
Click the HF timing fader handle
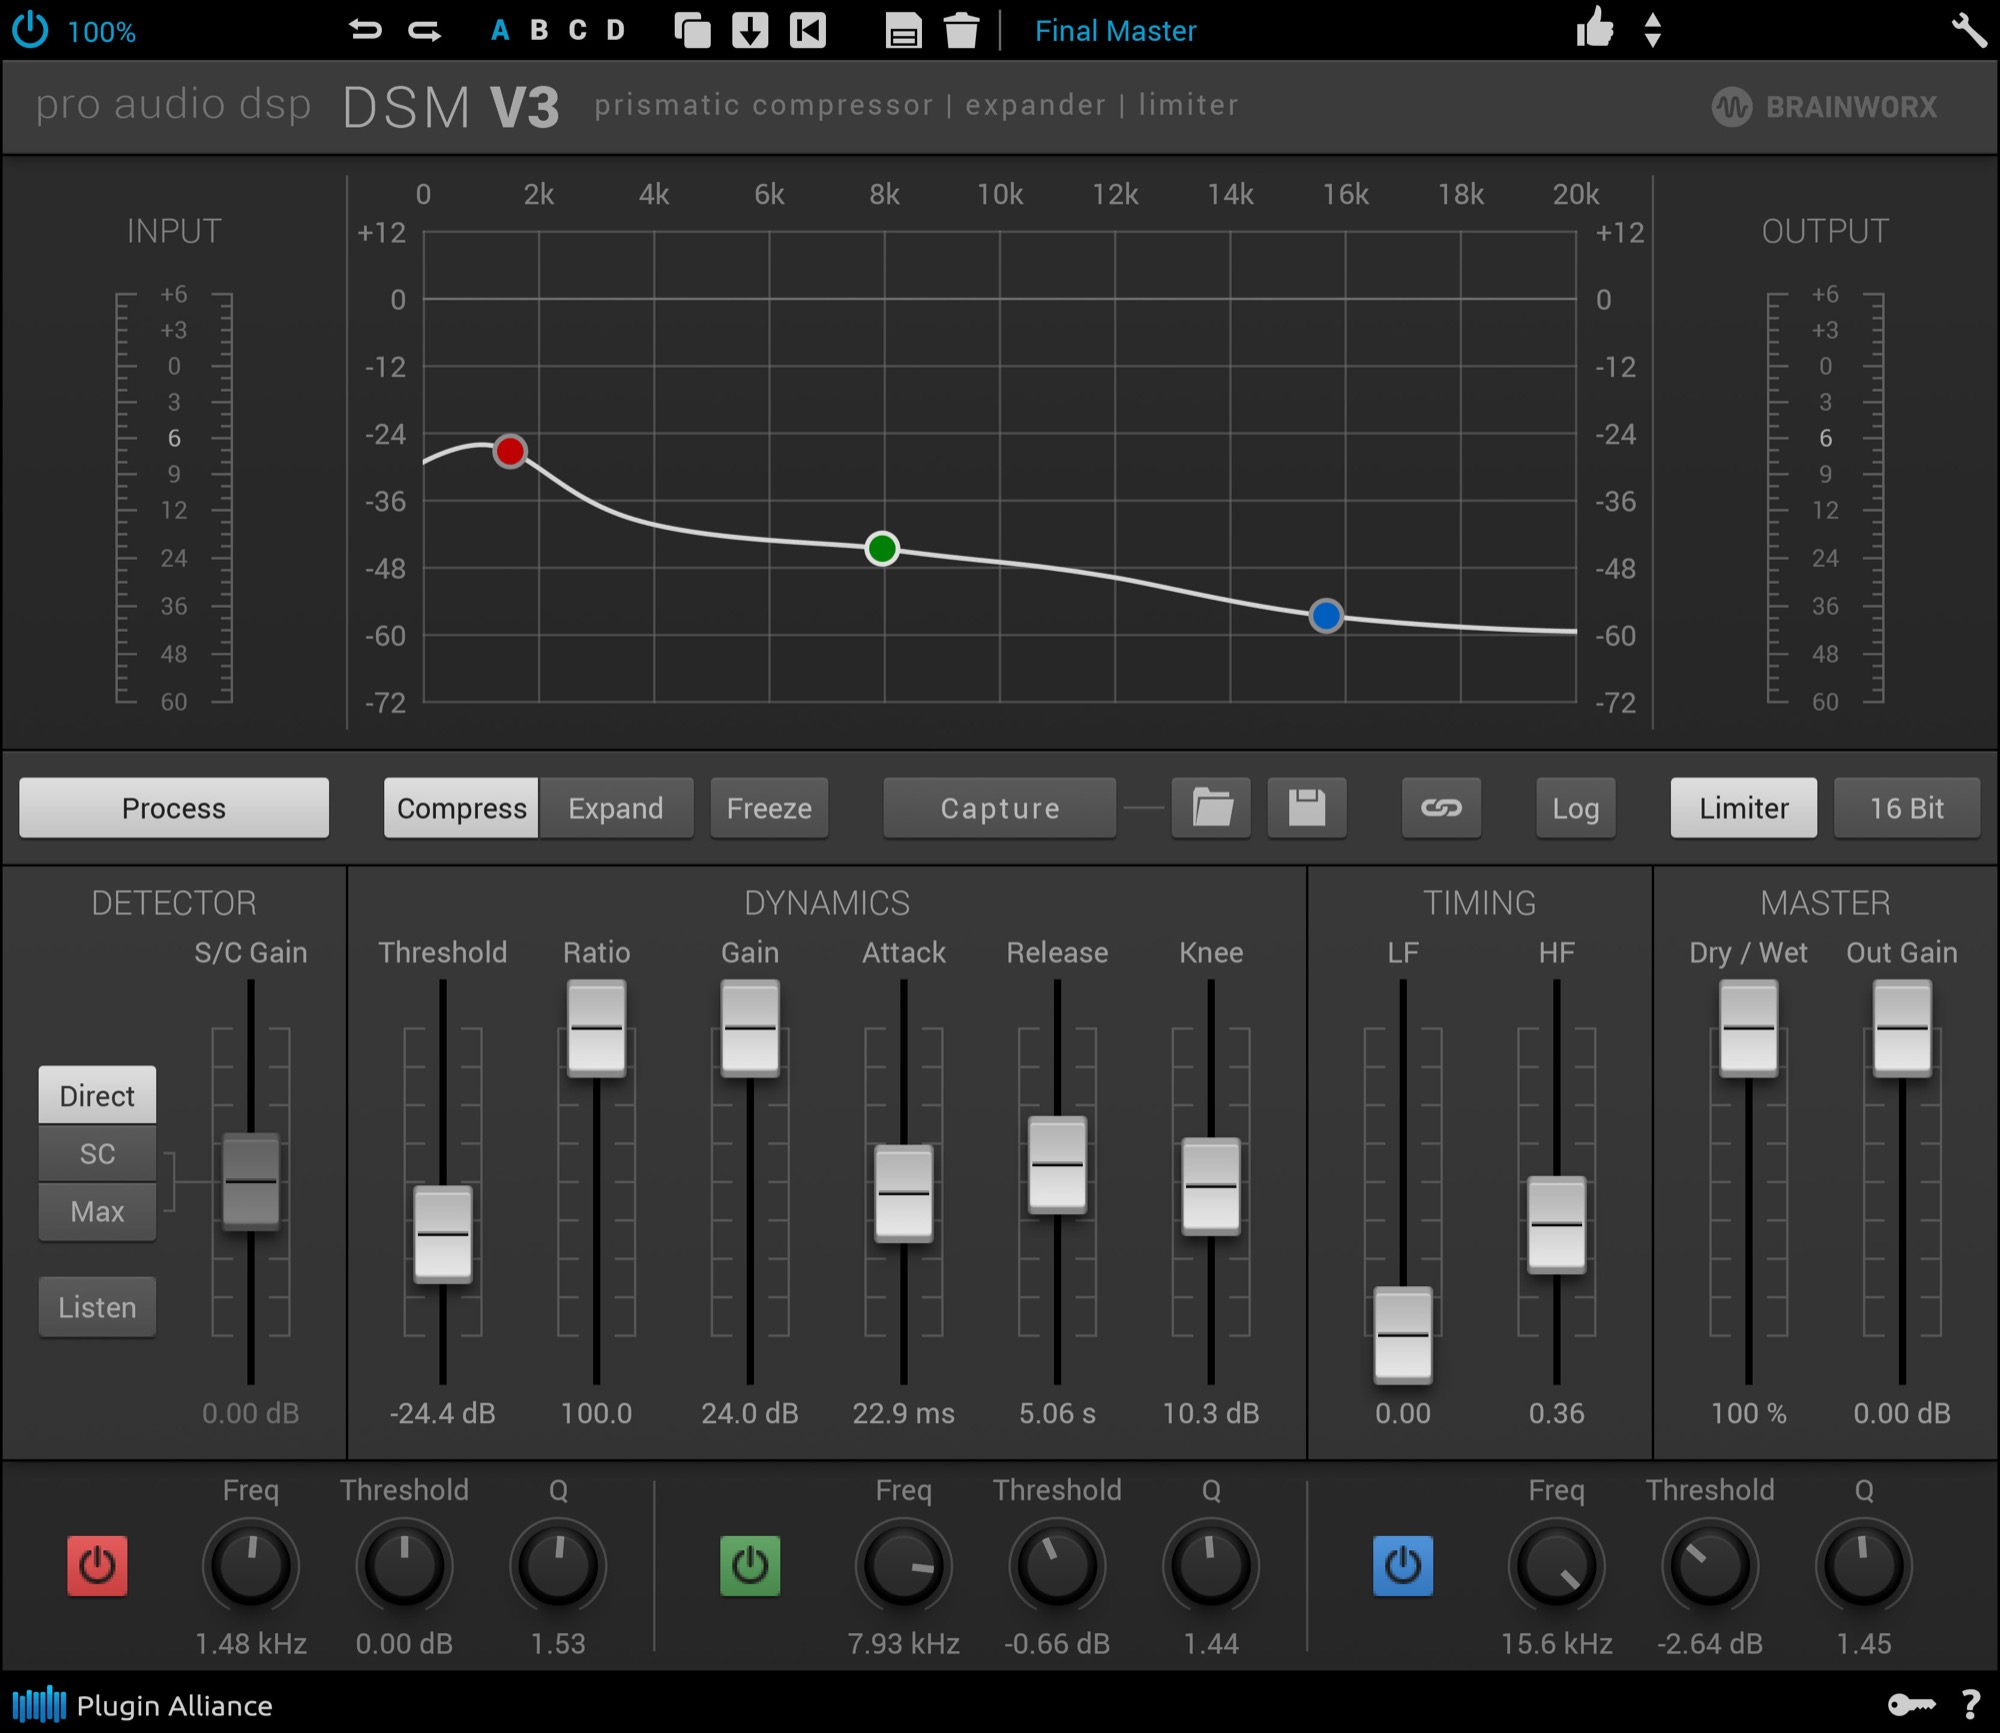[x=1557, y=1224]
